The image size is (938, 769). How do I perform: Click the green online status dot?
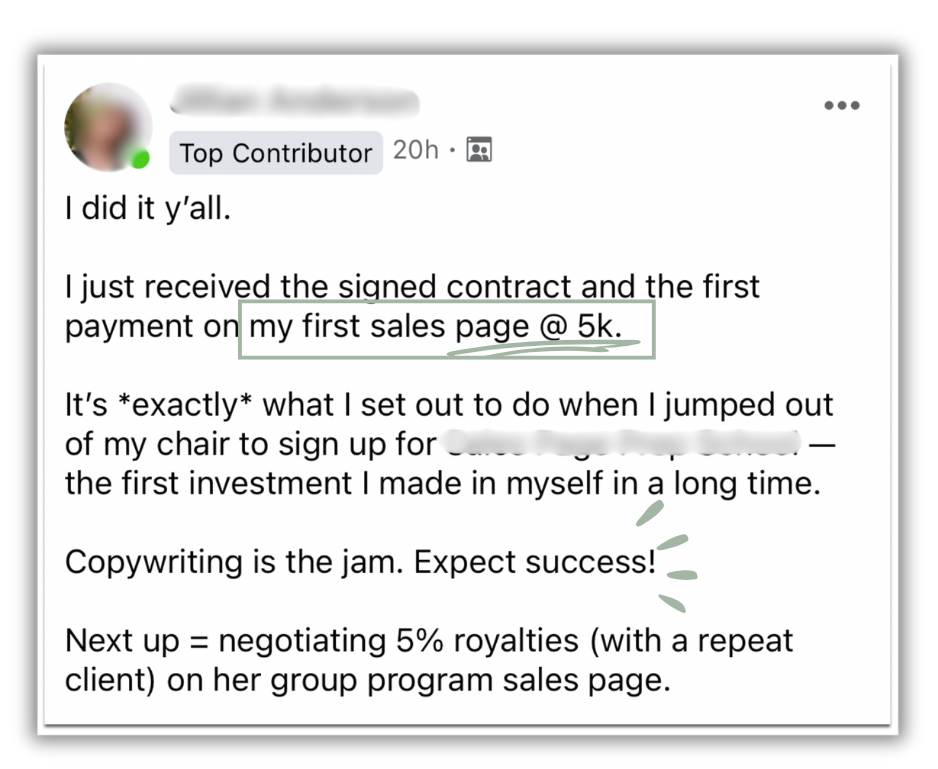[x=141, y=159]
